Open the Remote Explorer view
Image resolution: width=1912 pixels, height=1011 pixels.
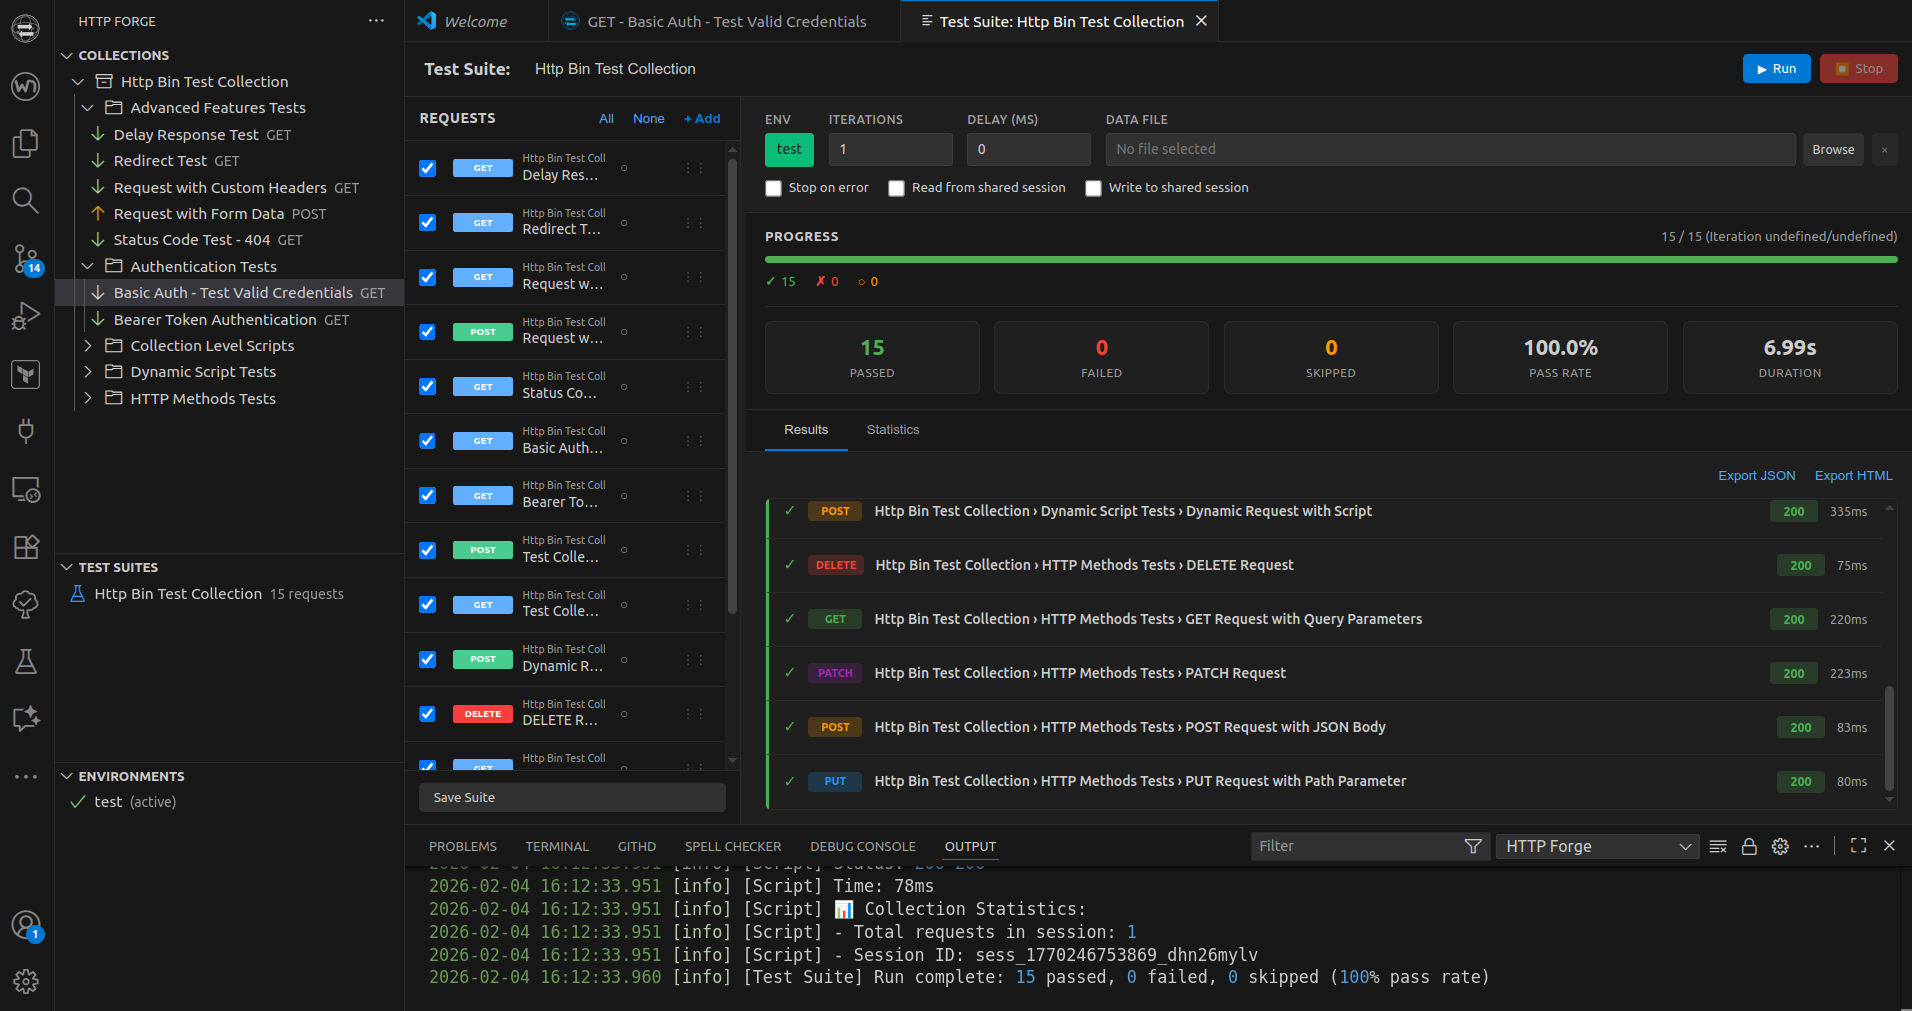pos(26,489)
